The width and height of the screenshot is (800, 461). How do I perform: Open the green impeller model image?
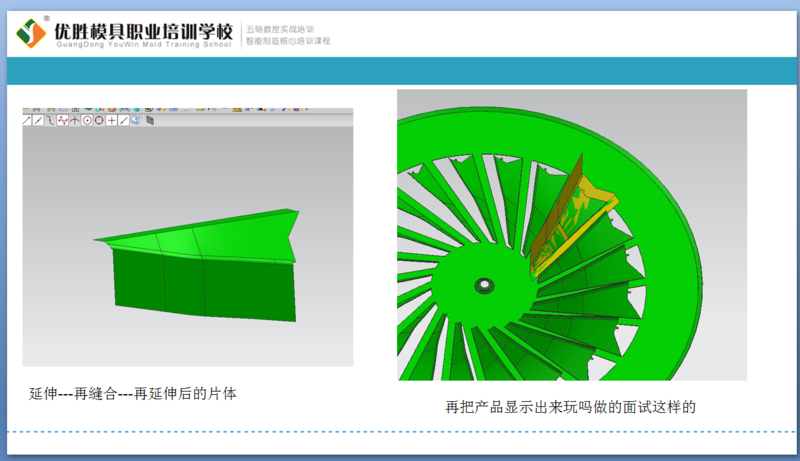[x=572, y=235]
